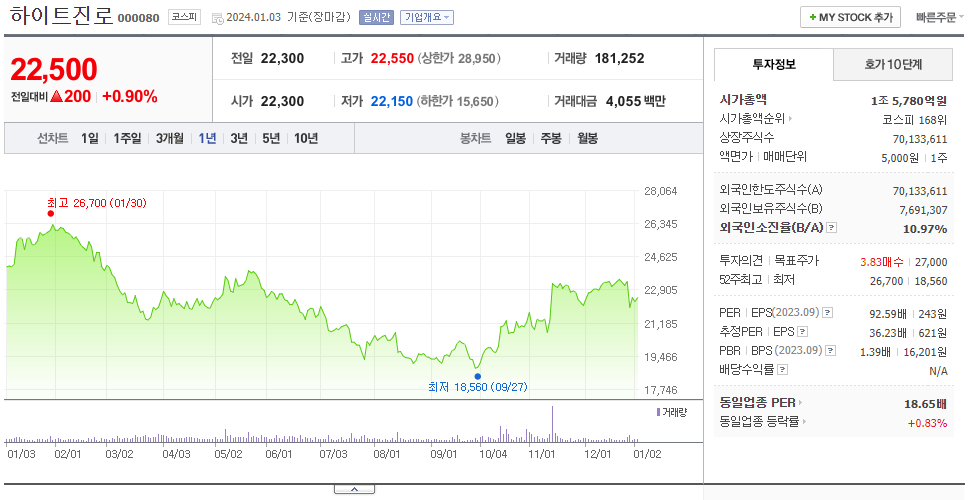Click the 거래량 value 181,252

(619, 59)
